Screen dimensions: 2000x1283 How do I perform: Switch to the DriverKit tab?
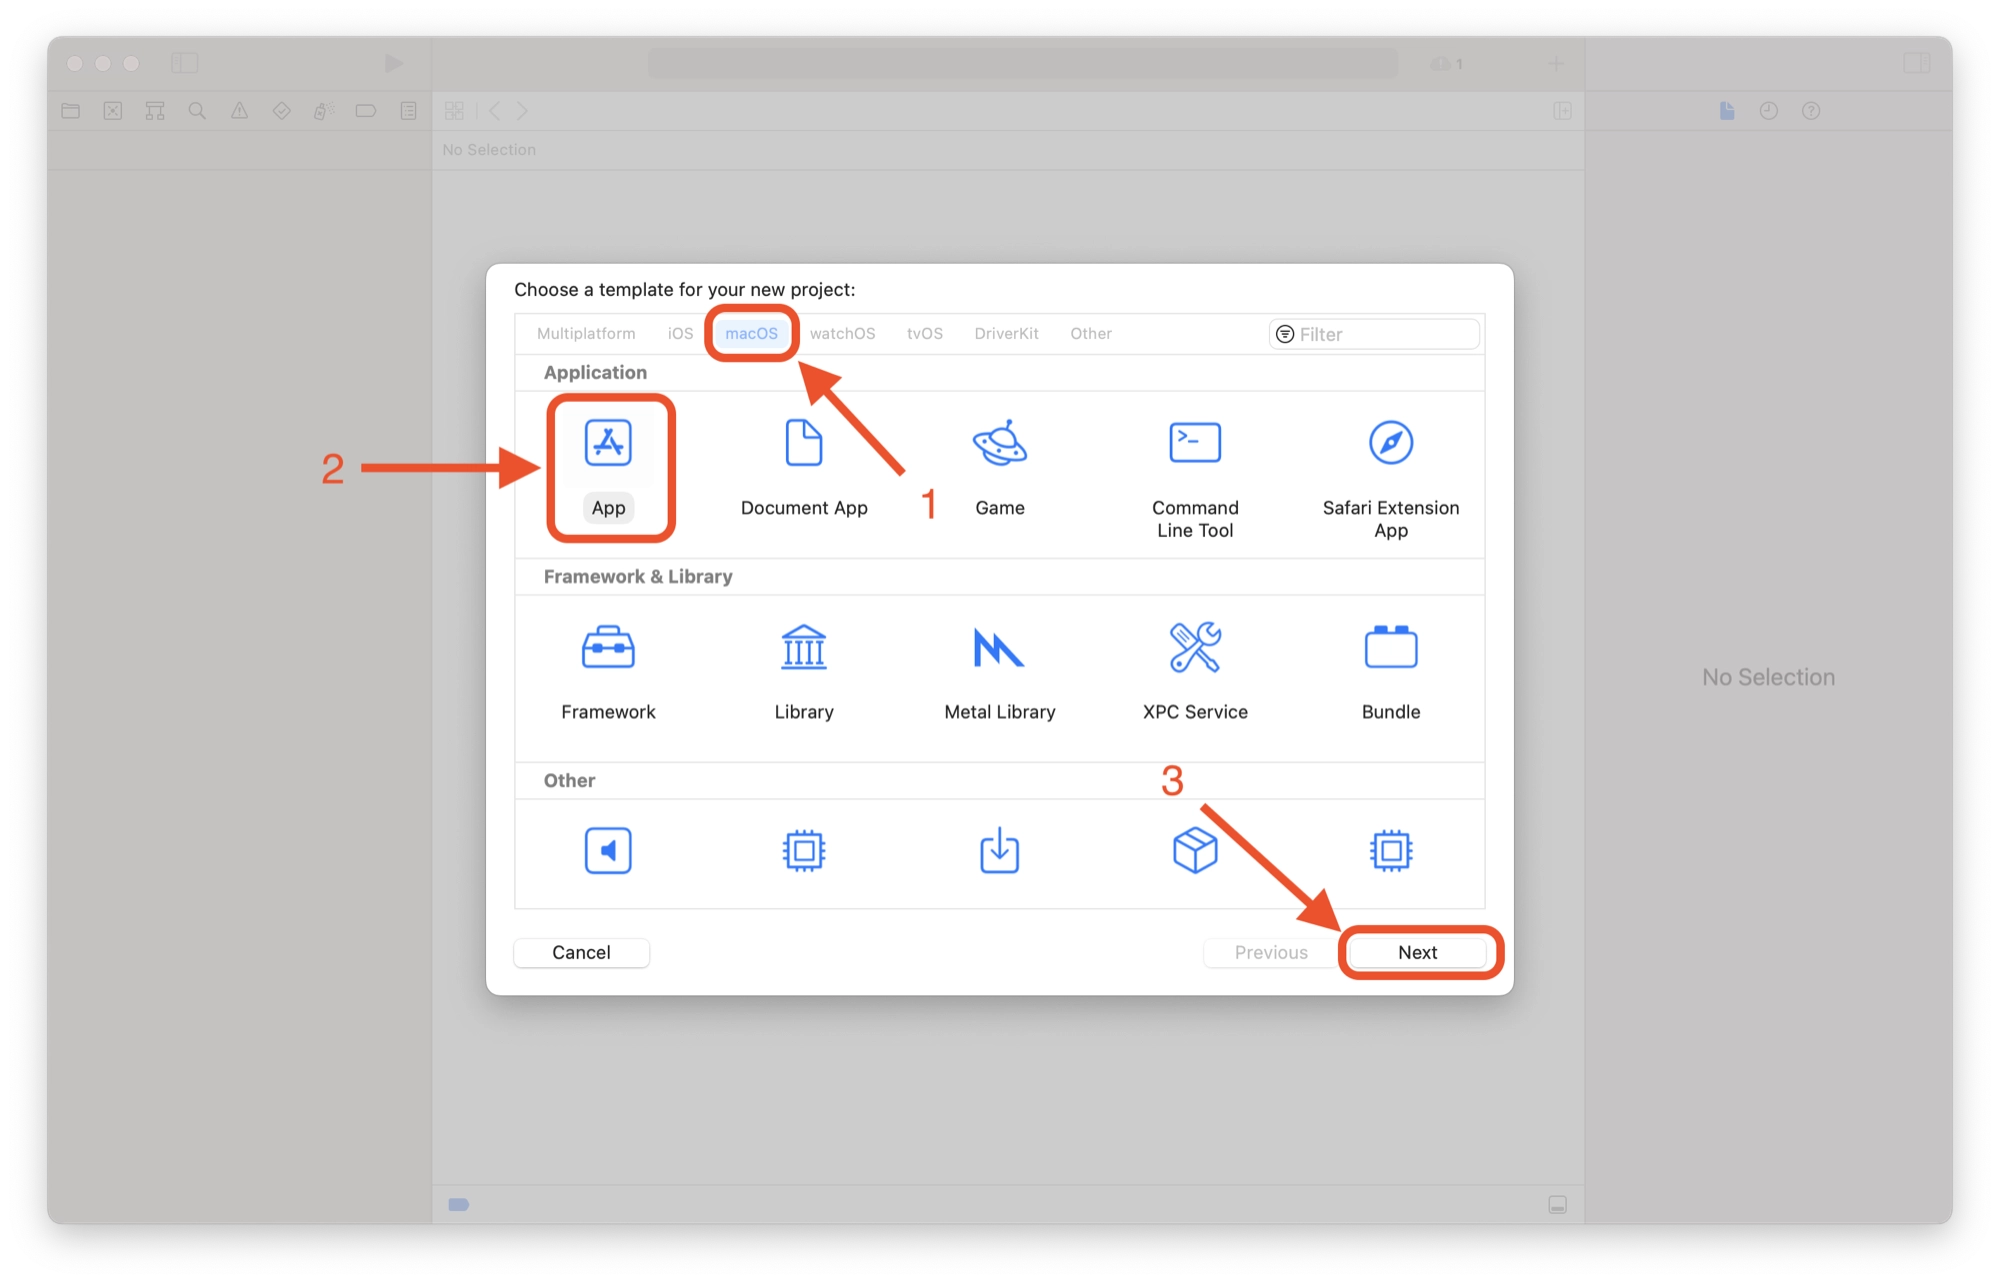coord(1006,334)
